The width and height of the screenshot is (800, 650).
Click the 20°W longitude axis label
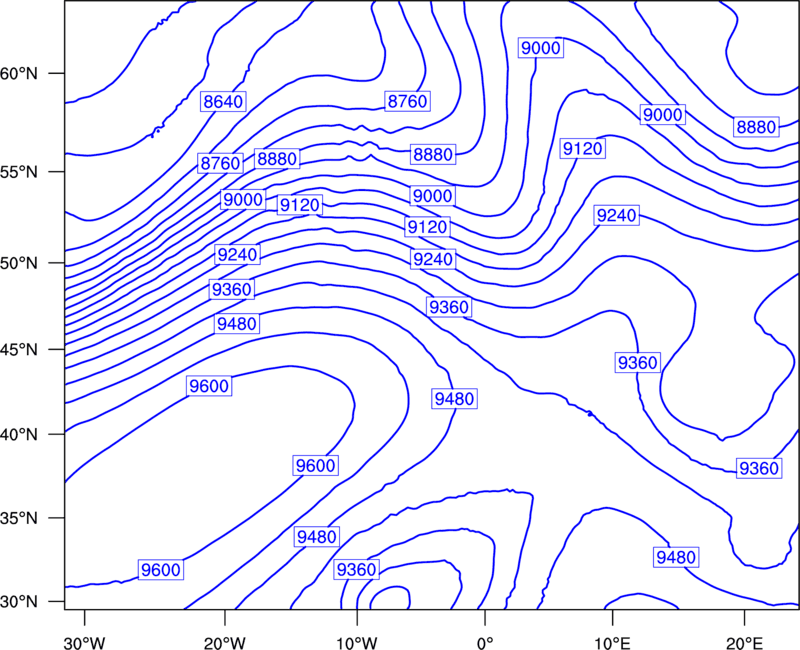tap(225, 643)
